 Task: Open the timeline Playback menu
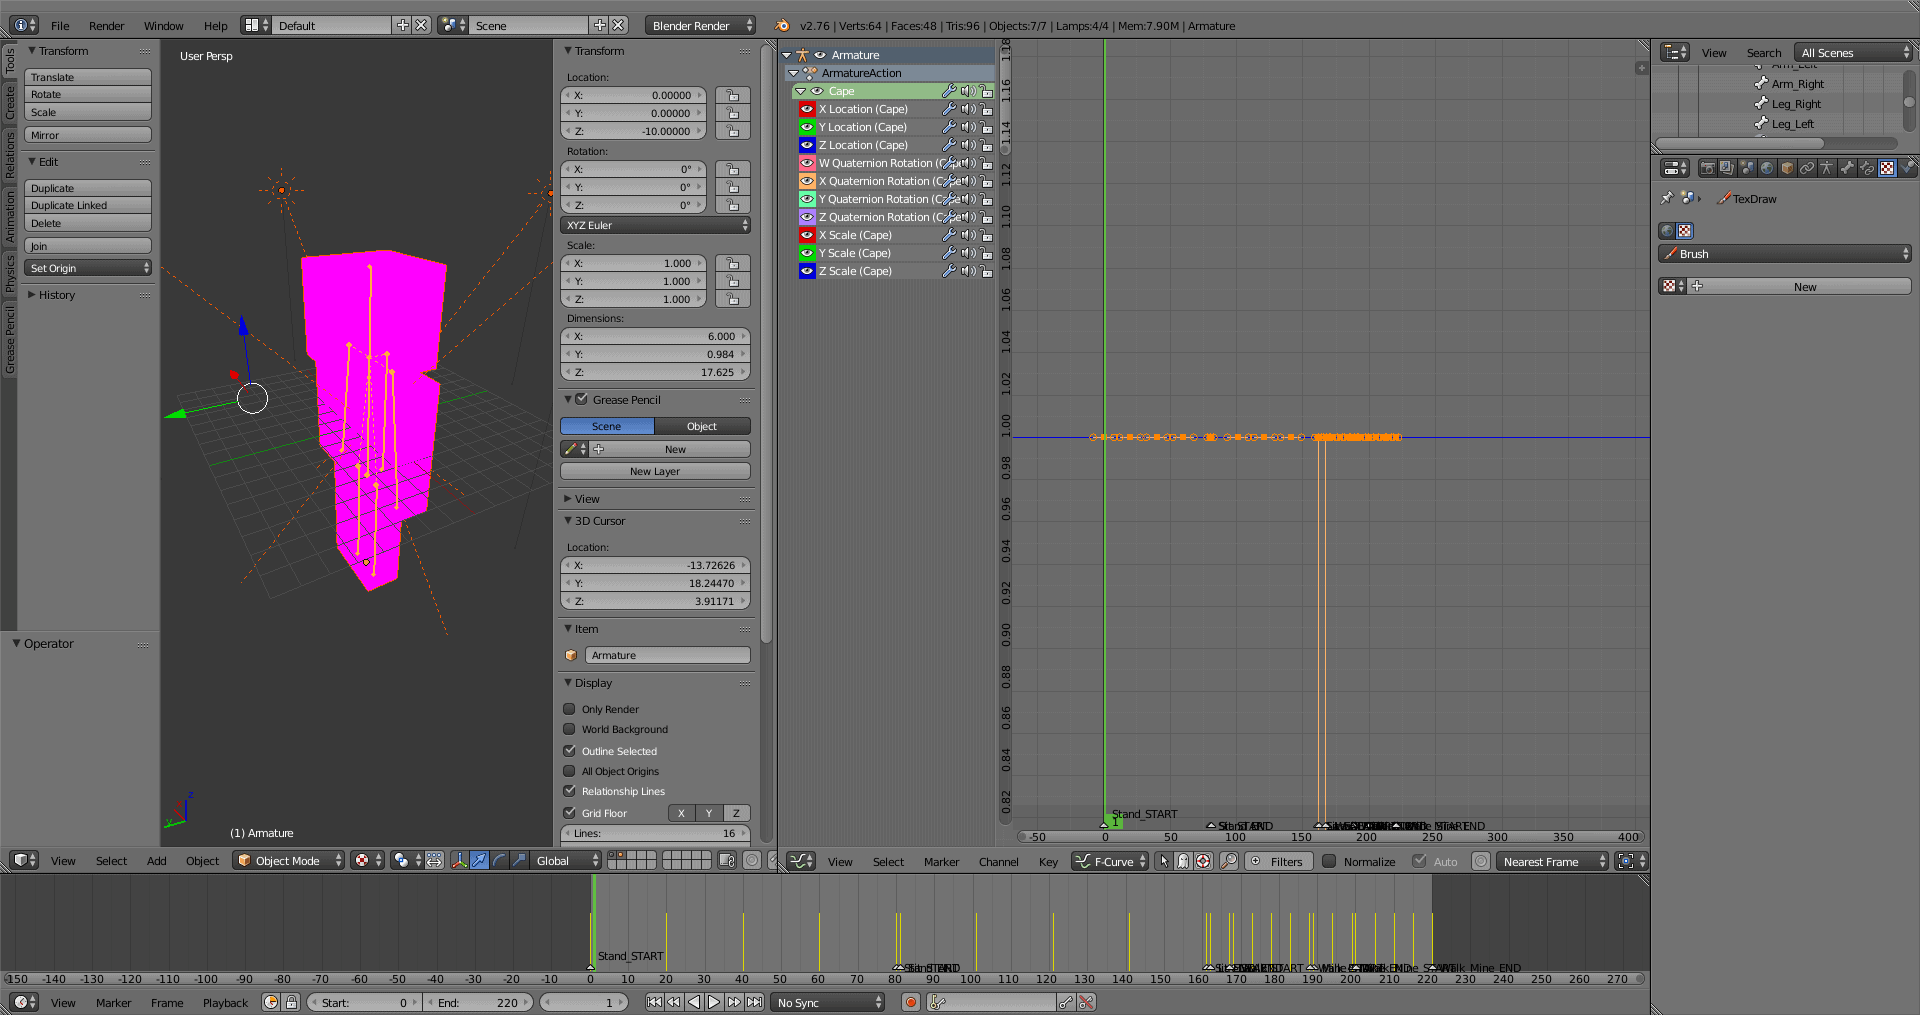[x=225, y=1003]
